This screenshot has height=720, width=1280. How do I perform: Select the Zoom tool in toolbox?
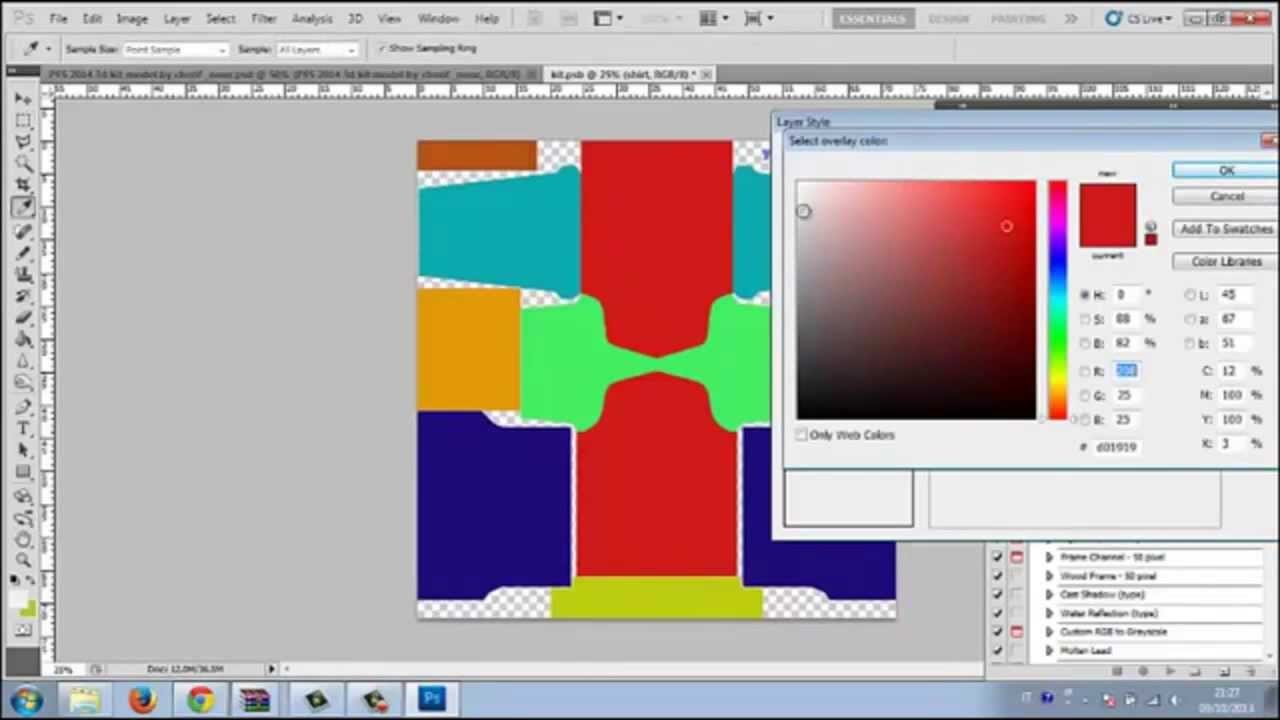coord(23,561)
